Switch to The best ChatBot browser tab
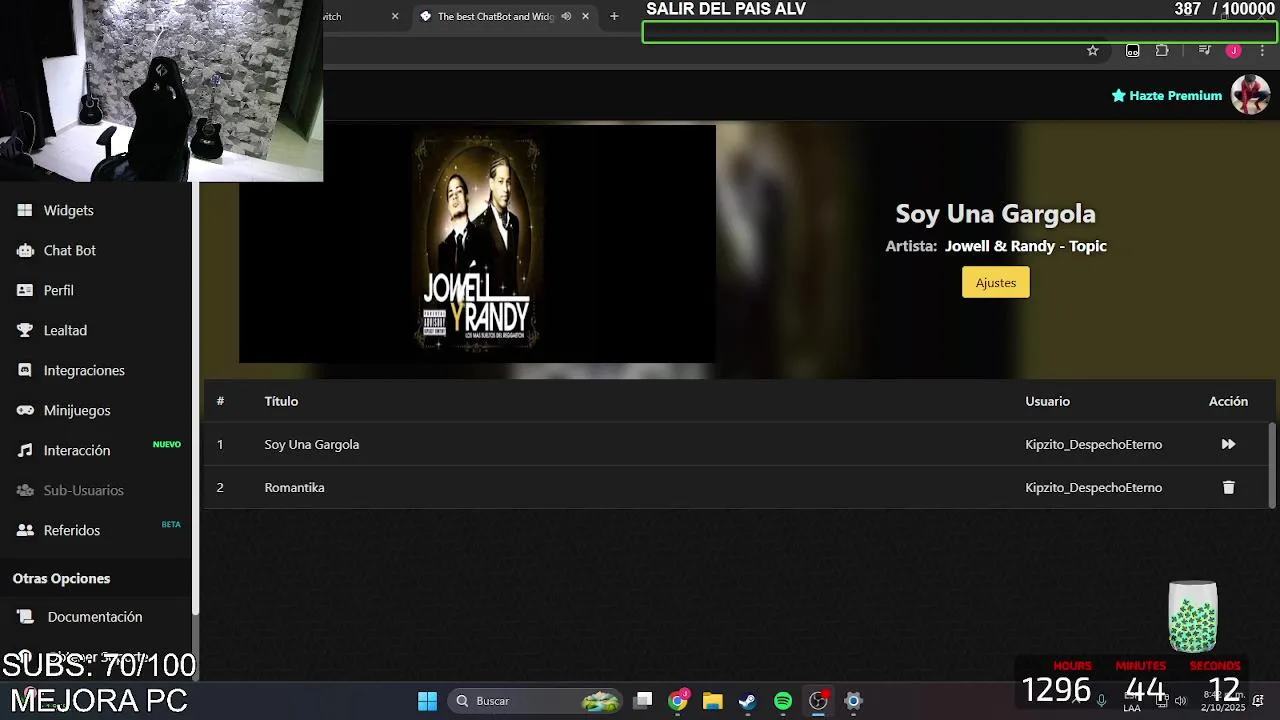This screenshot has width=1280, height=720. 495,16
